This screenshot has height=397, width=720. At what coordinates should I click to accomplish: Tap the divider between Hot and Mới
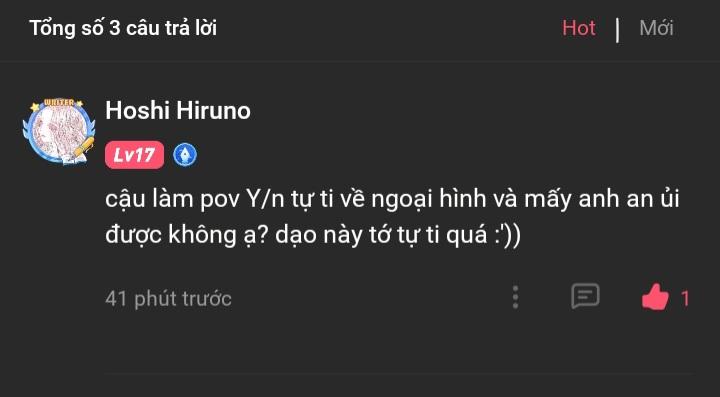pos(617,29)
